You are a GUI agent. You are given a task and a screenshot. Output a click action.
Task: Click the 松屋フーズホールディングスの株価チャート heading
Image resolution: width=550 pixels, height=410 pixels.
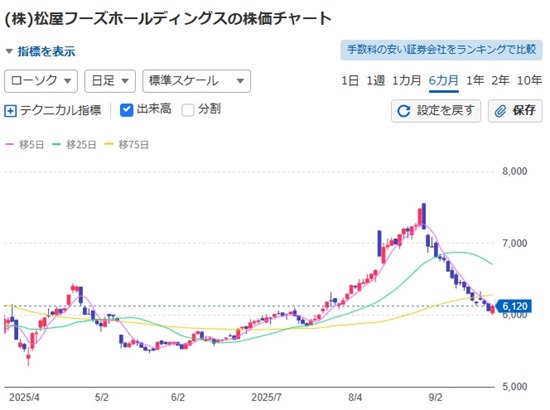click(x=168, y=19)
